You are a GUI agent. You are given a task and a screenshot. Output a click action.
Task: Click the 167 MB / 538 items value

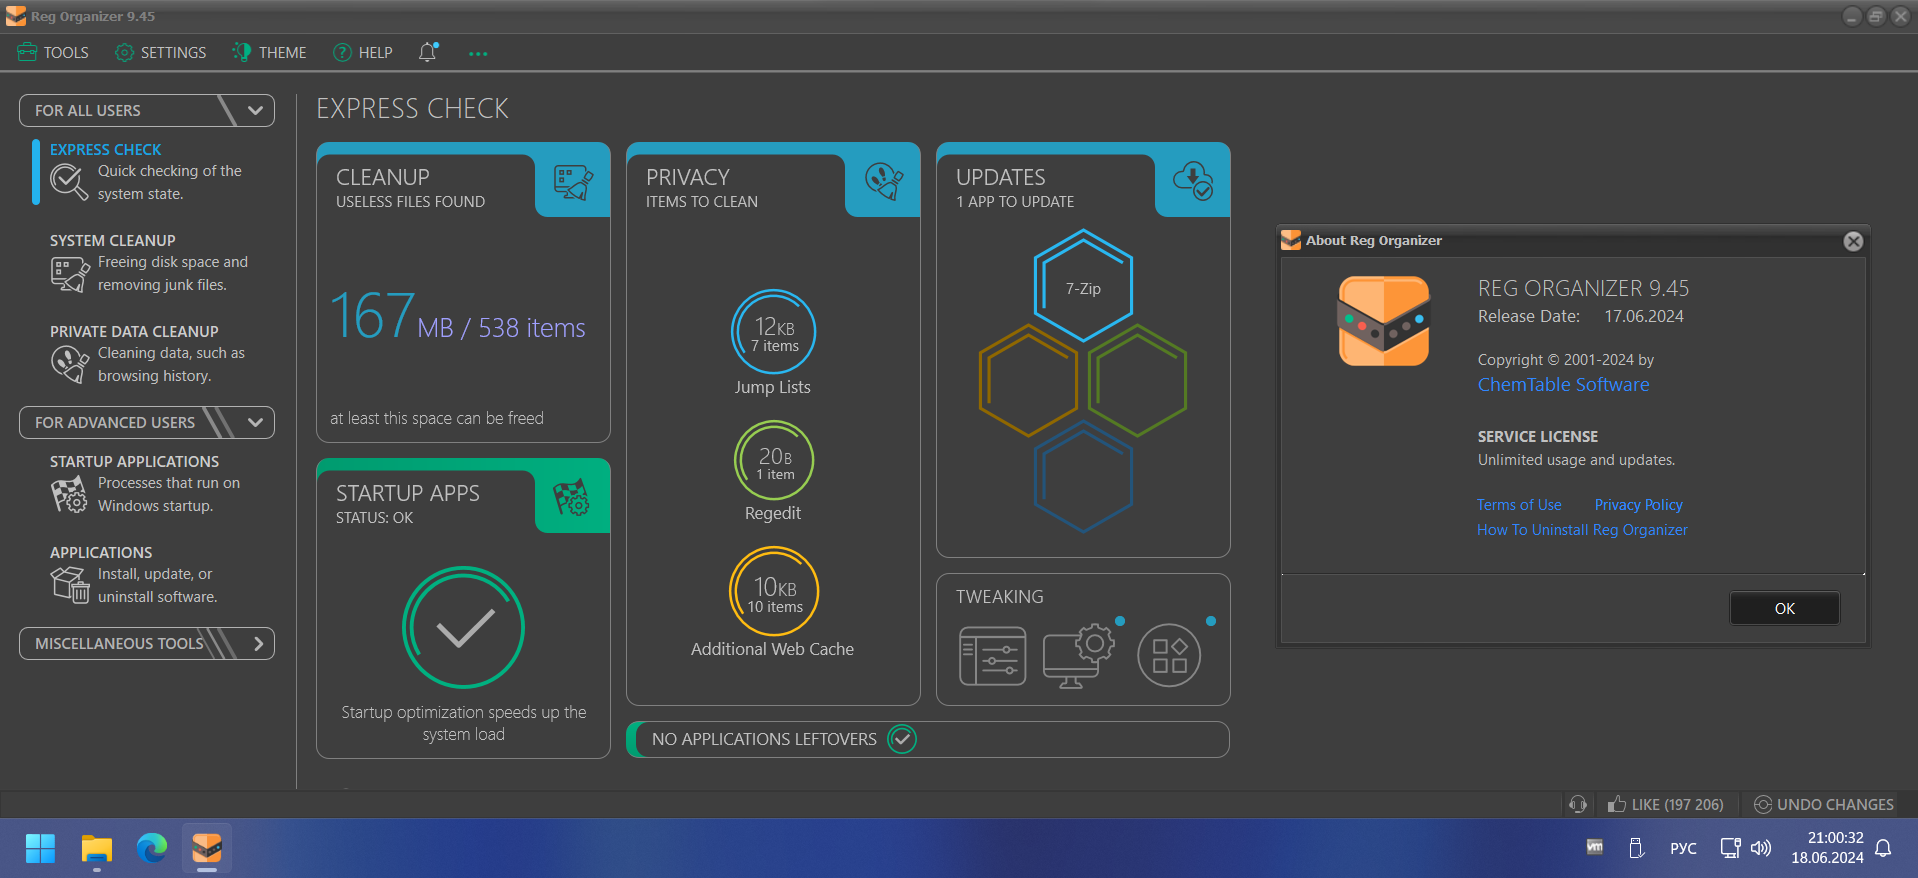pyautogui.click(x=458, y=317)
